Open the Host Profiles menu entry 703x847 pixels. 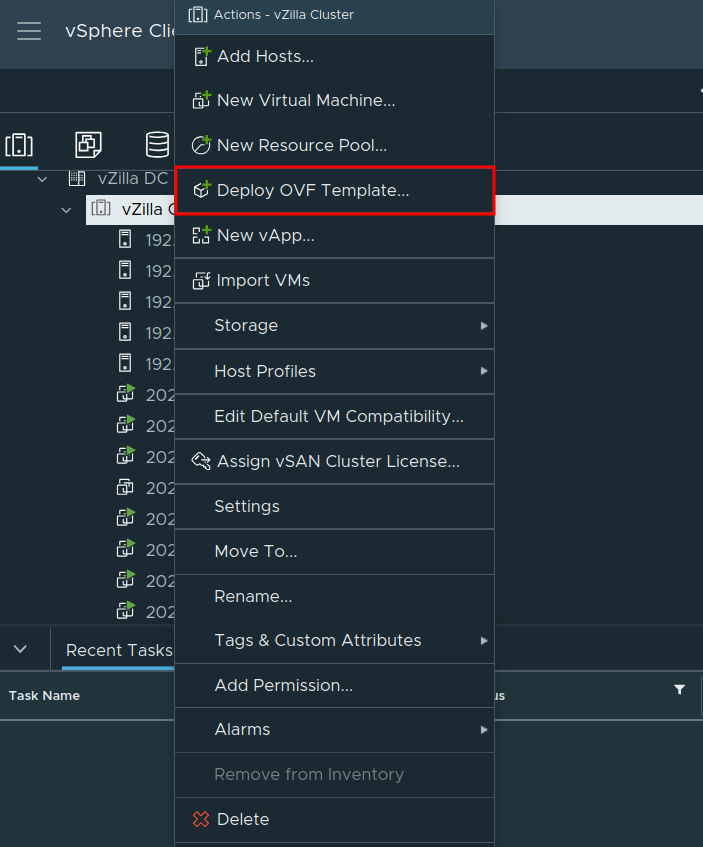click(x=334, y=371)
